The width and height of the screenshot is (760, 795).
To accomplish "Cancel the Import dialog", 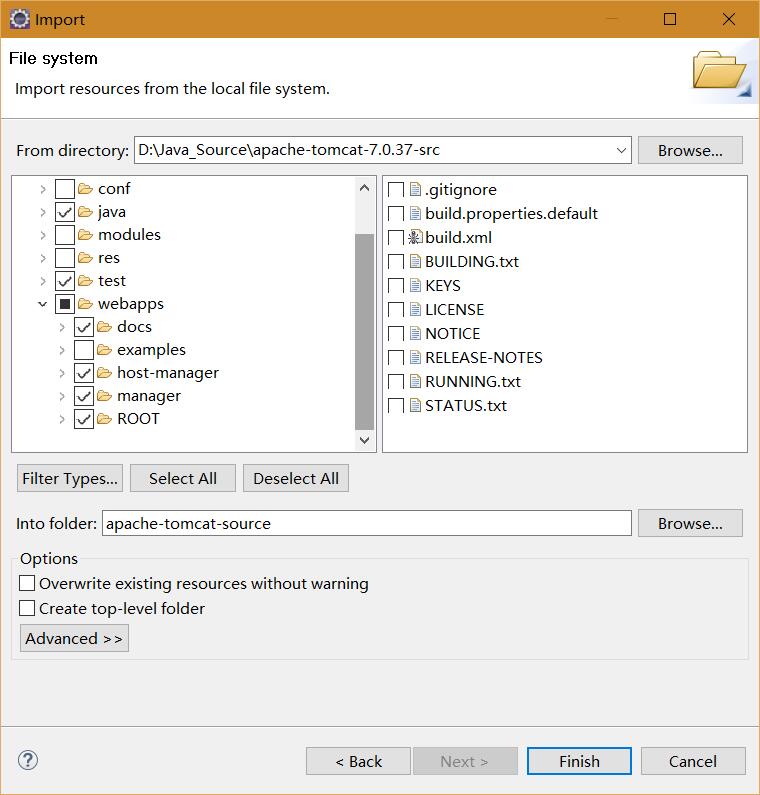I will [693, 761].
